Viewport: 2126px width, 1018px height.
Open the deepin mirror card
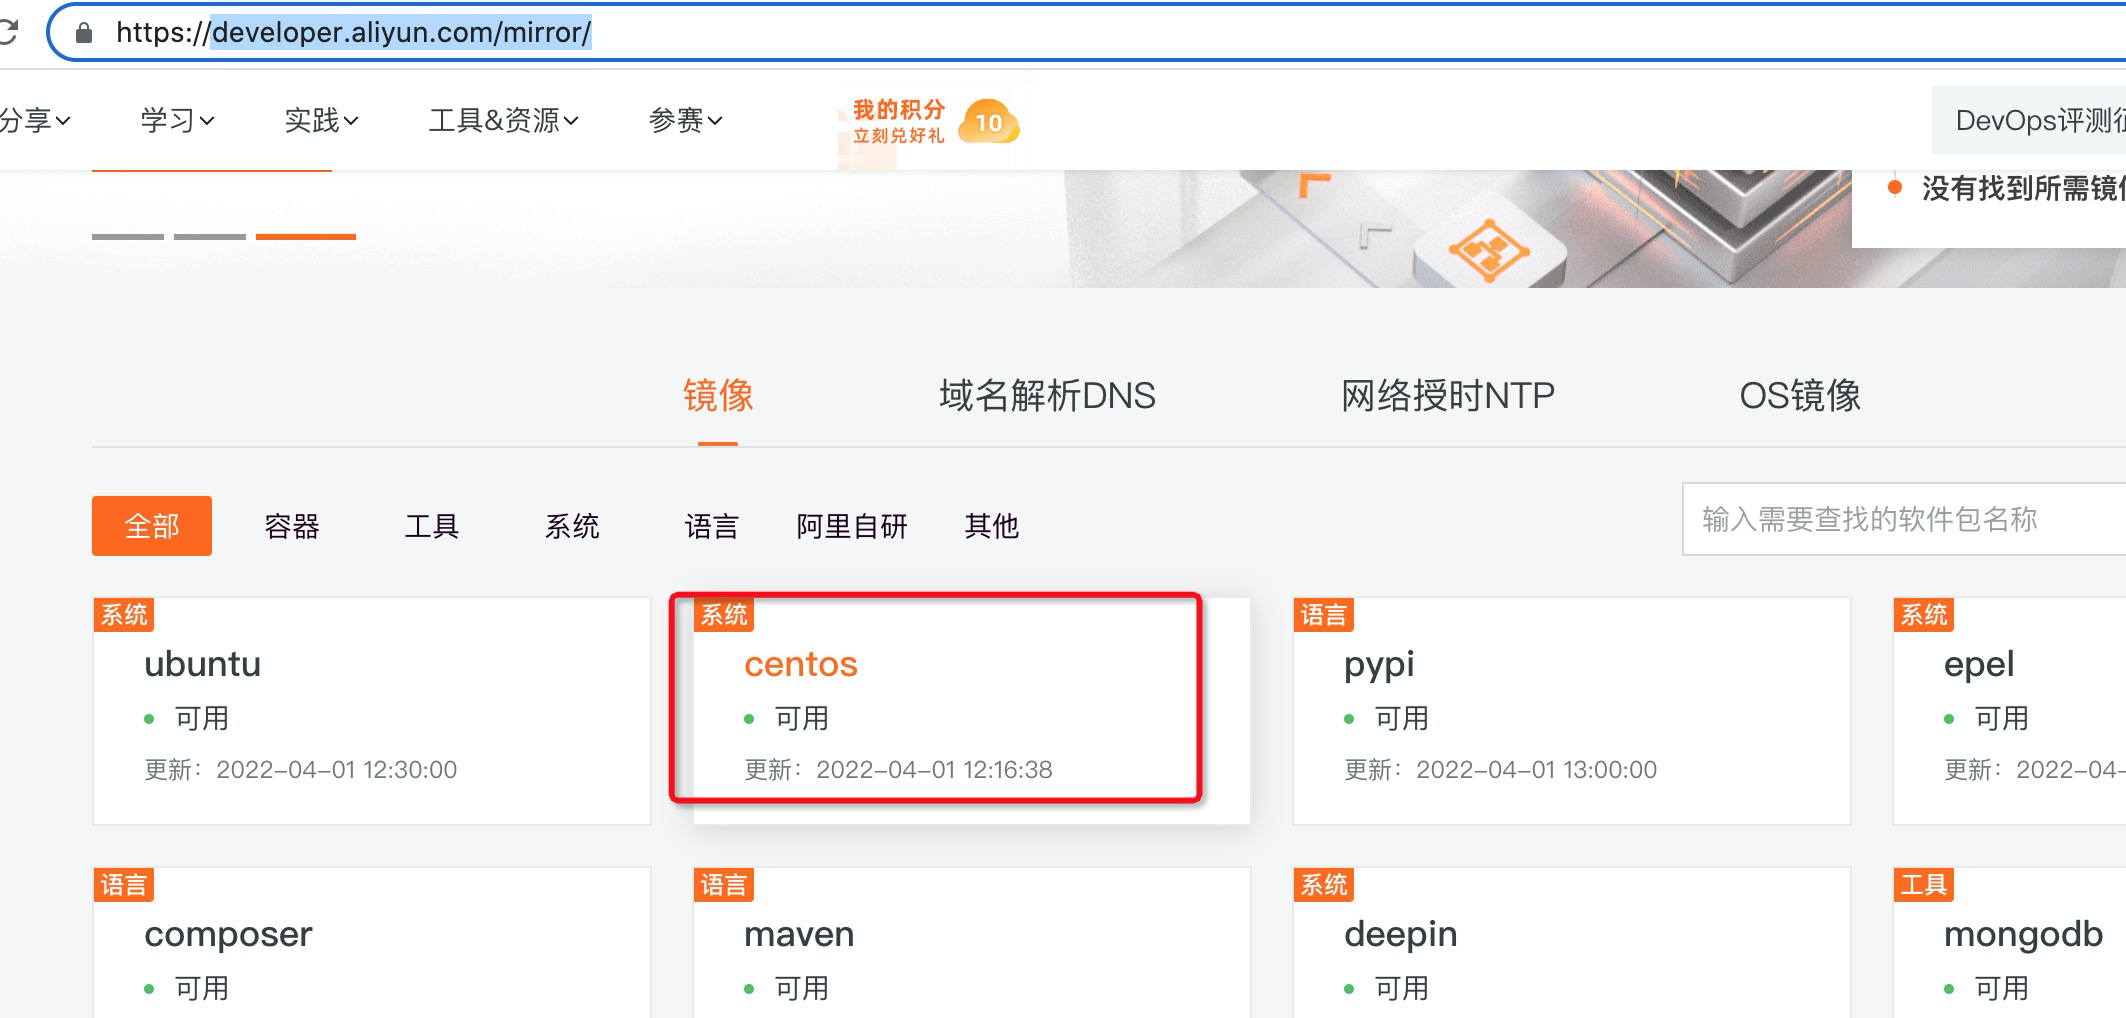[x=1572, y=943]
